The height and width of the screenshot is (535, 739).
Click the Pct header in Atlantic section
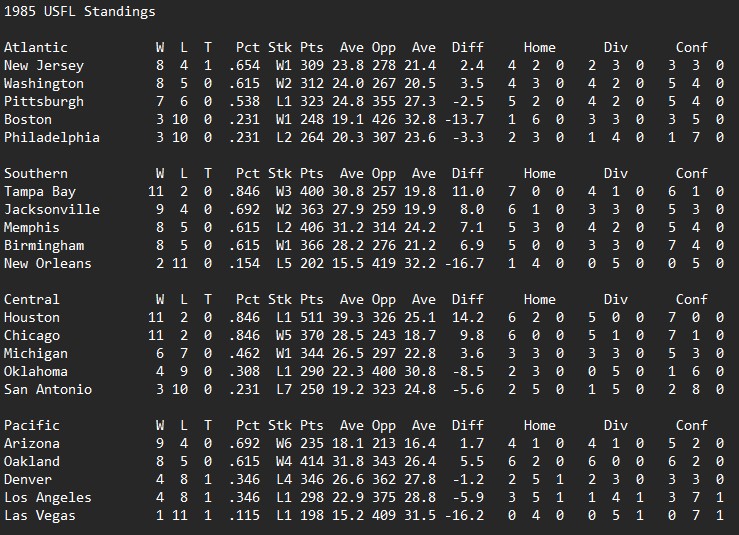[248, 47]
